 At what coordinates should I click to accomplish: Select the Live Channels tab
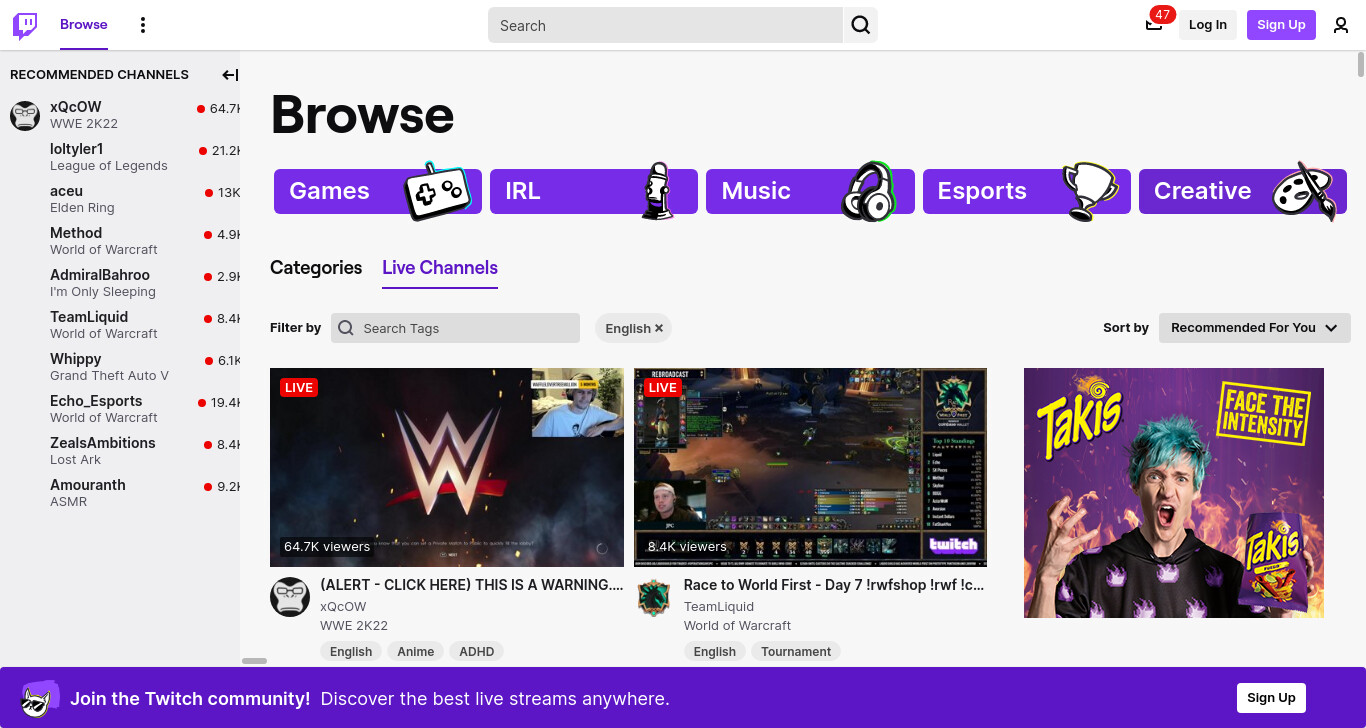440,268
